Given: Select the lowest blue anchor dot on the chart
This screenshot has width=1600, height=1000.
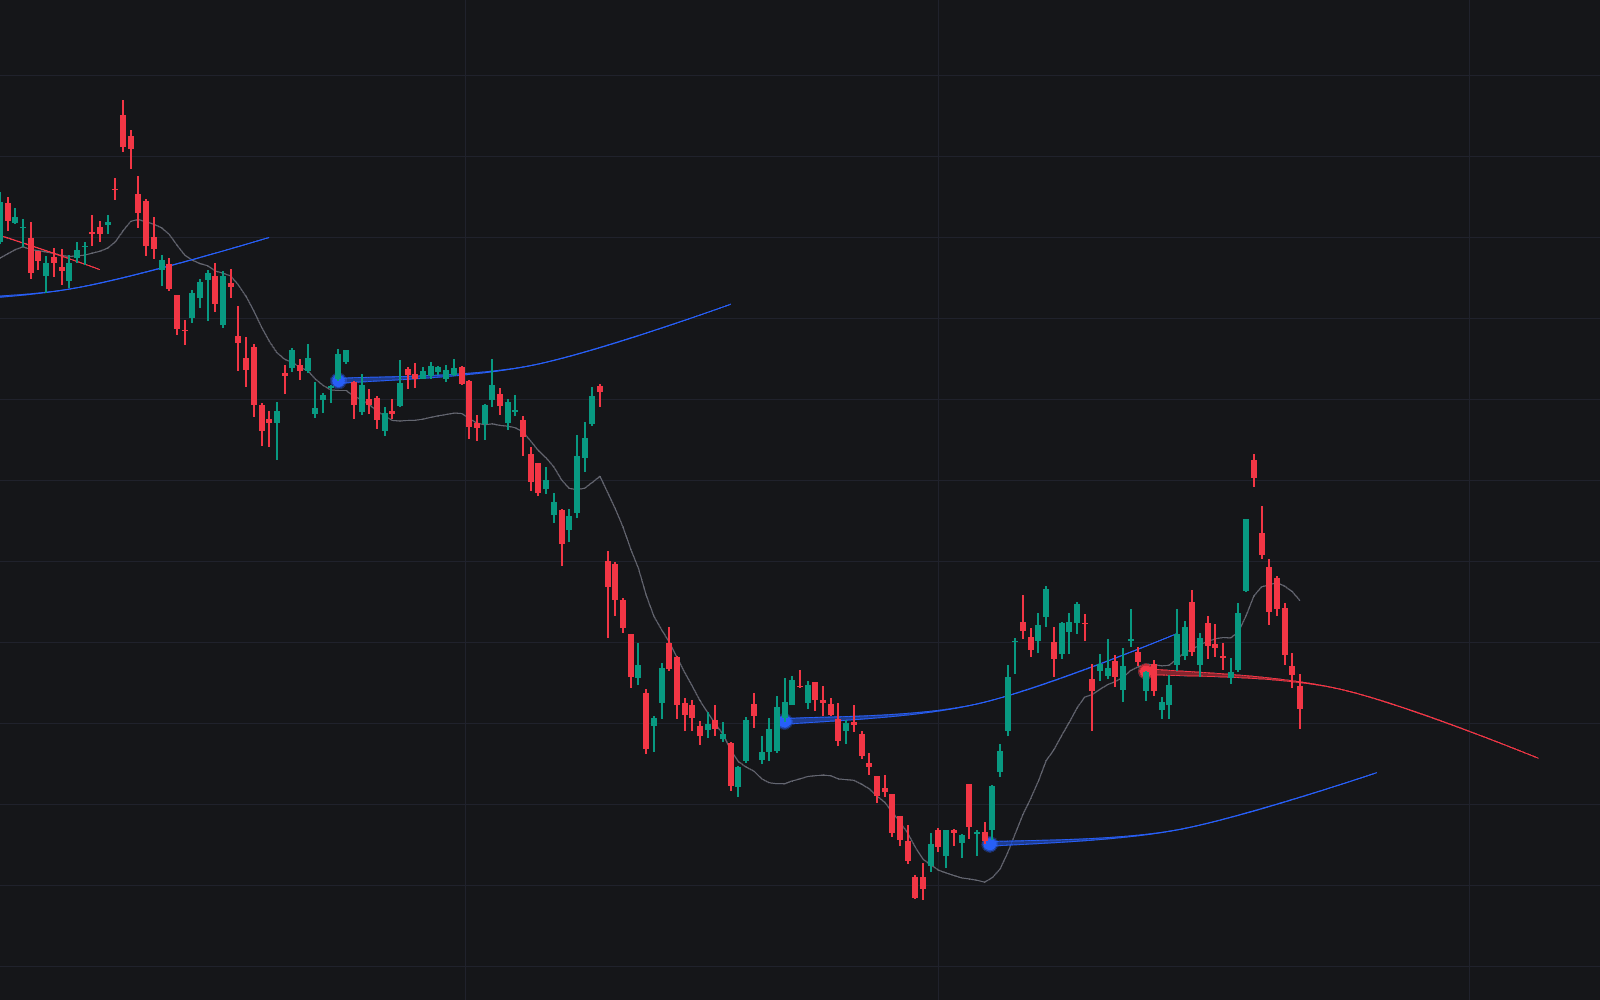Looking at the screenshot, I should pos(990,844).
